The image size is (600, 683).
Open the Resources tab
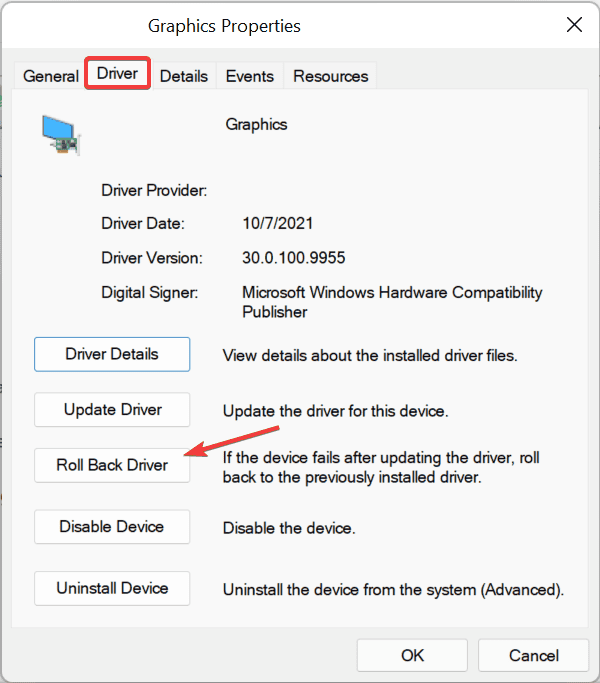pyautogui.click(x=330, y=76)
